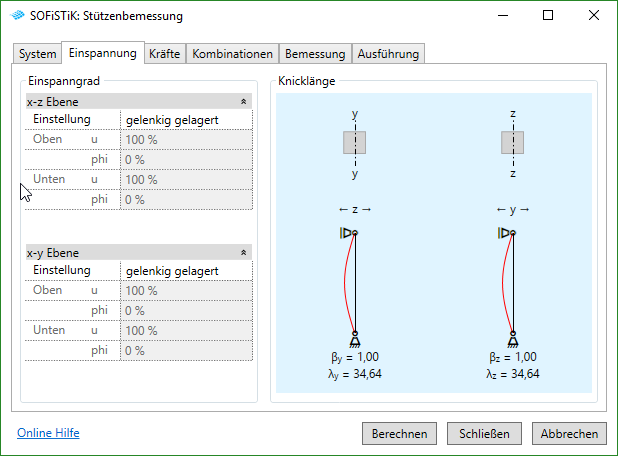Collapse the x-y Ebene section
Image resolution: width=618 pixels, height=456 pixels.
tap(245, 253)
